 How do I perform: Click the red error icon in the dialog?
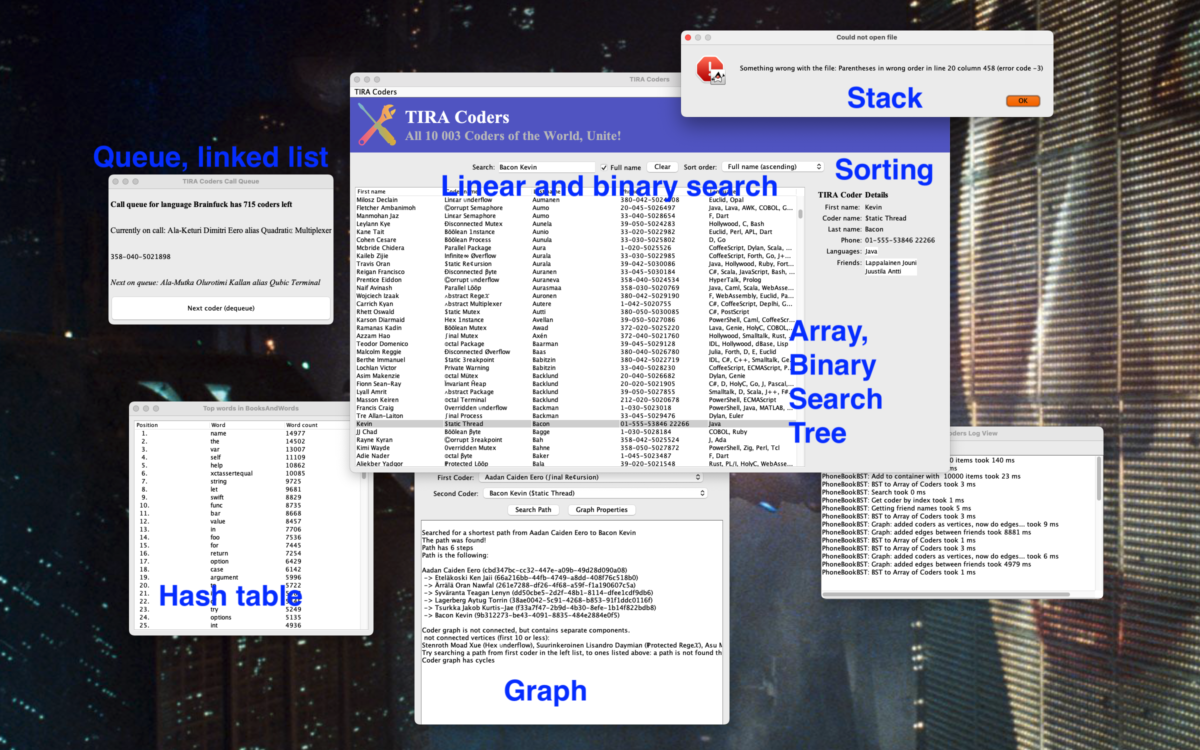710,68
